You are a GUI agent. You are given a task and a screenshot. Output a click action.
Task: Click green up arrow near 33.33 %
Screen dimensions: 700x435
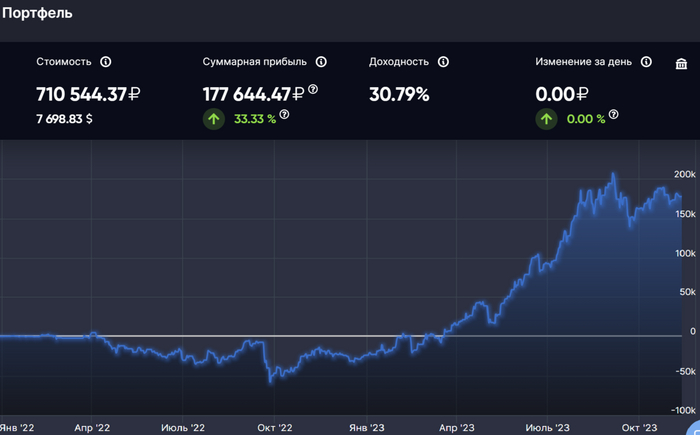click(x=212, y=118)
